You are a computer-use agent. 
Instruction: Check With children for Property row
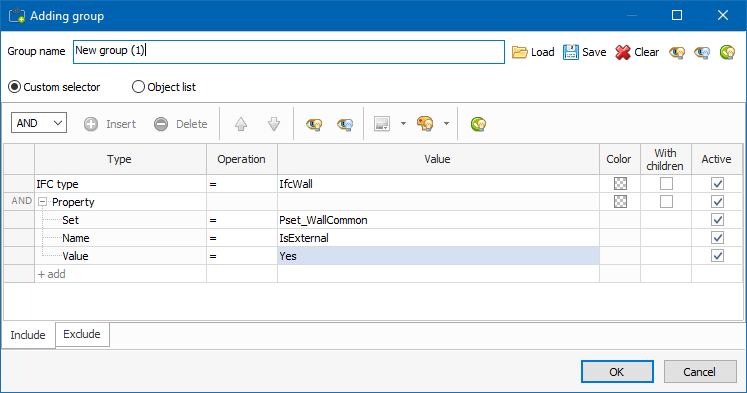[666, 202]
